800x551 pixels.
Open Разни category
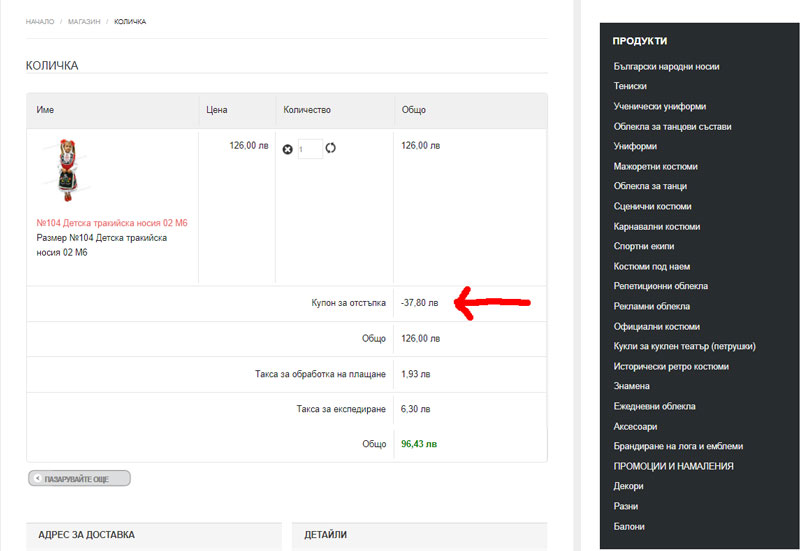626,507
